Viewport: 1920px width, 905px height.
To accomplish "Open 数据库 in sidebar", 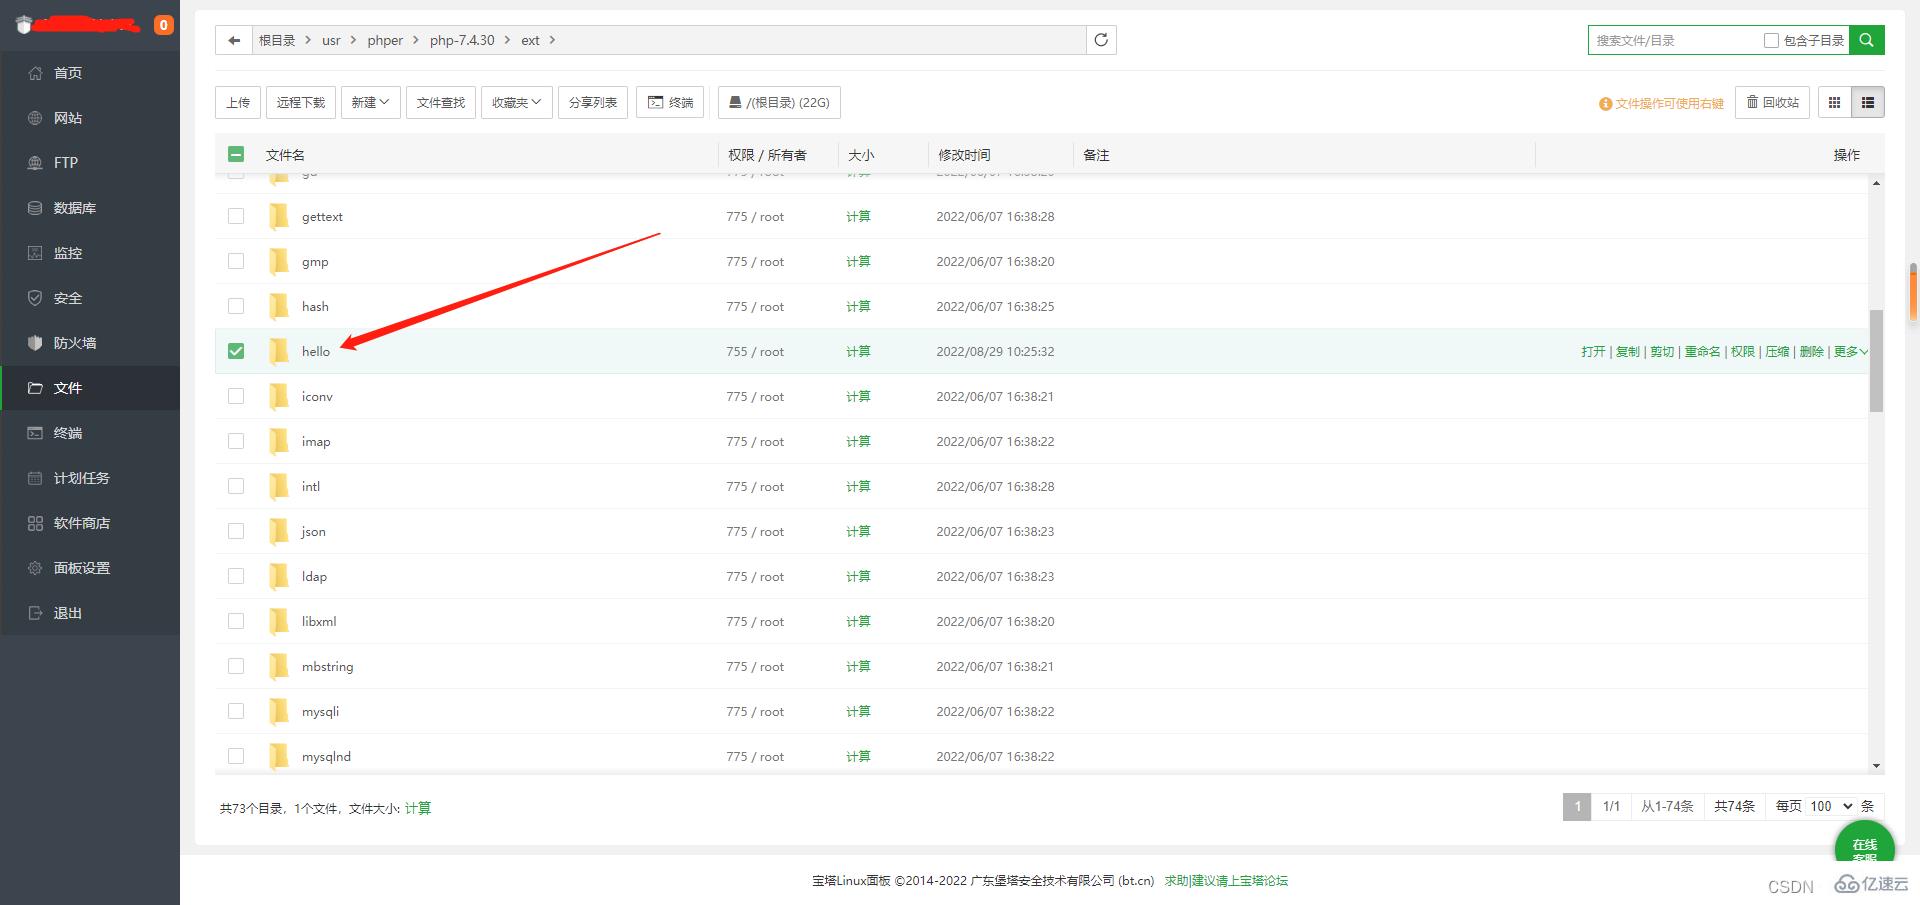I will [x=90, y=208].
